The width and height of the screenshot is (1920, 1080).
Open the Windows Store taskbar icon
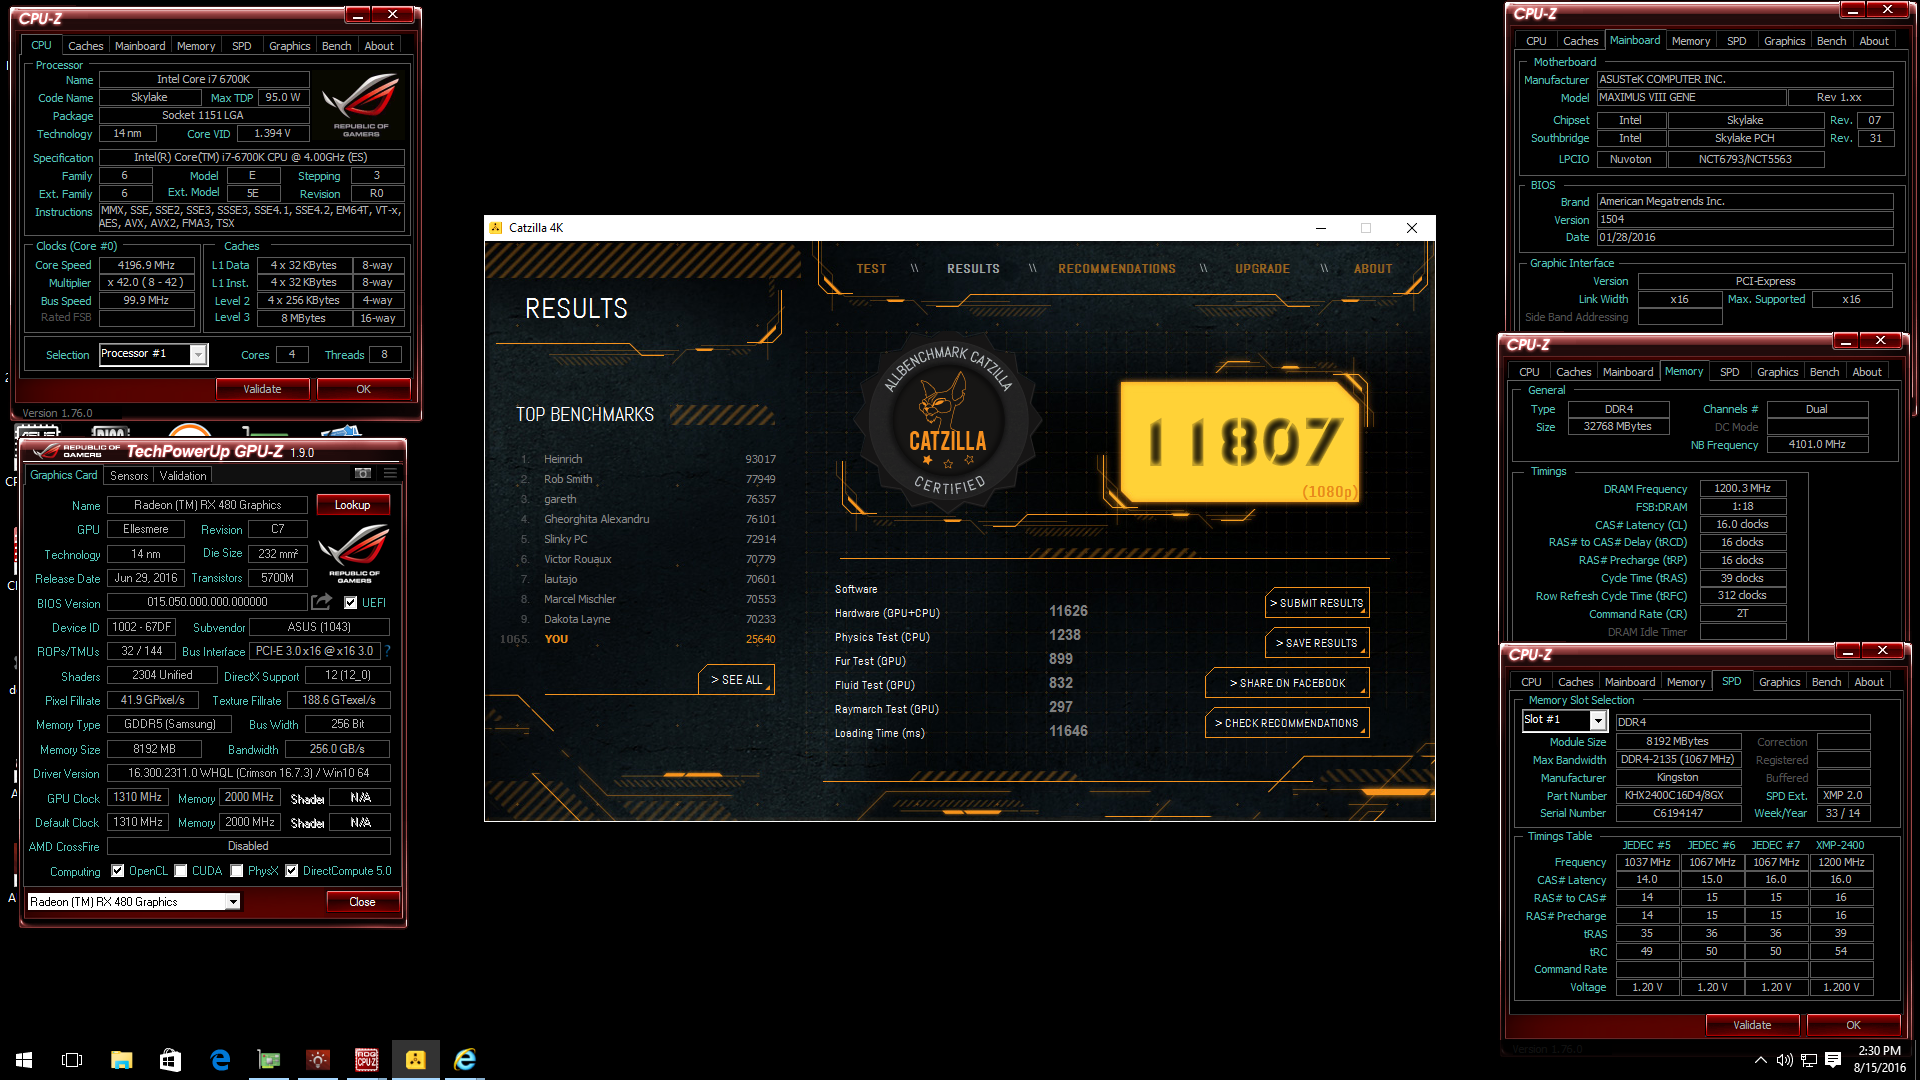tap(170, 1059)
